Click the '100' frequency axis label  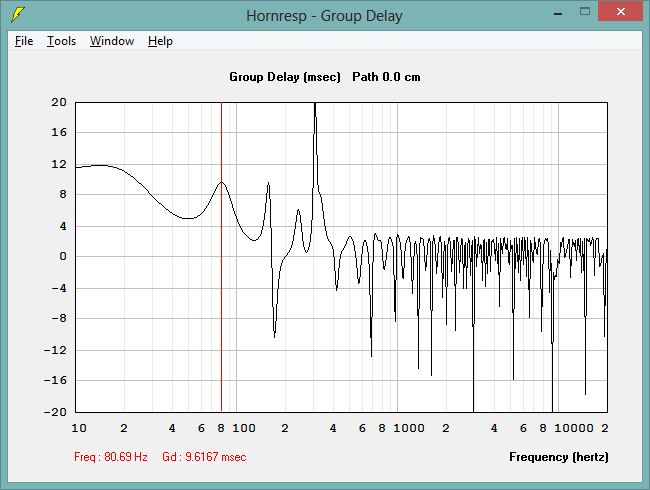point(244,428)
